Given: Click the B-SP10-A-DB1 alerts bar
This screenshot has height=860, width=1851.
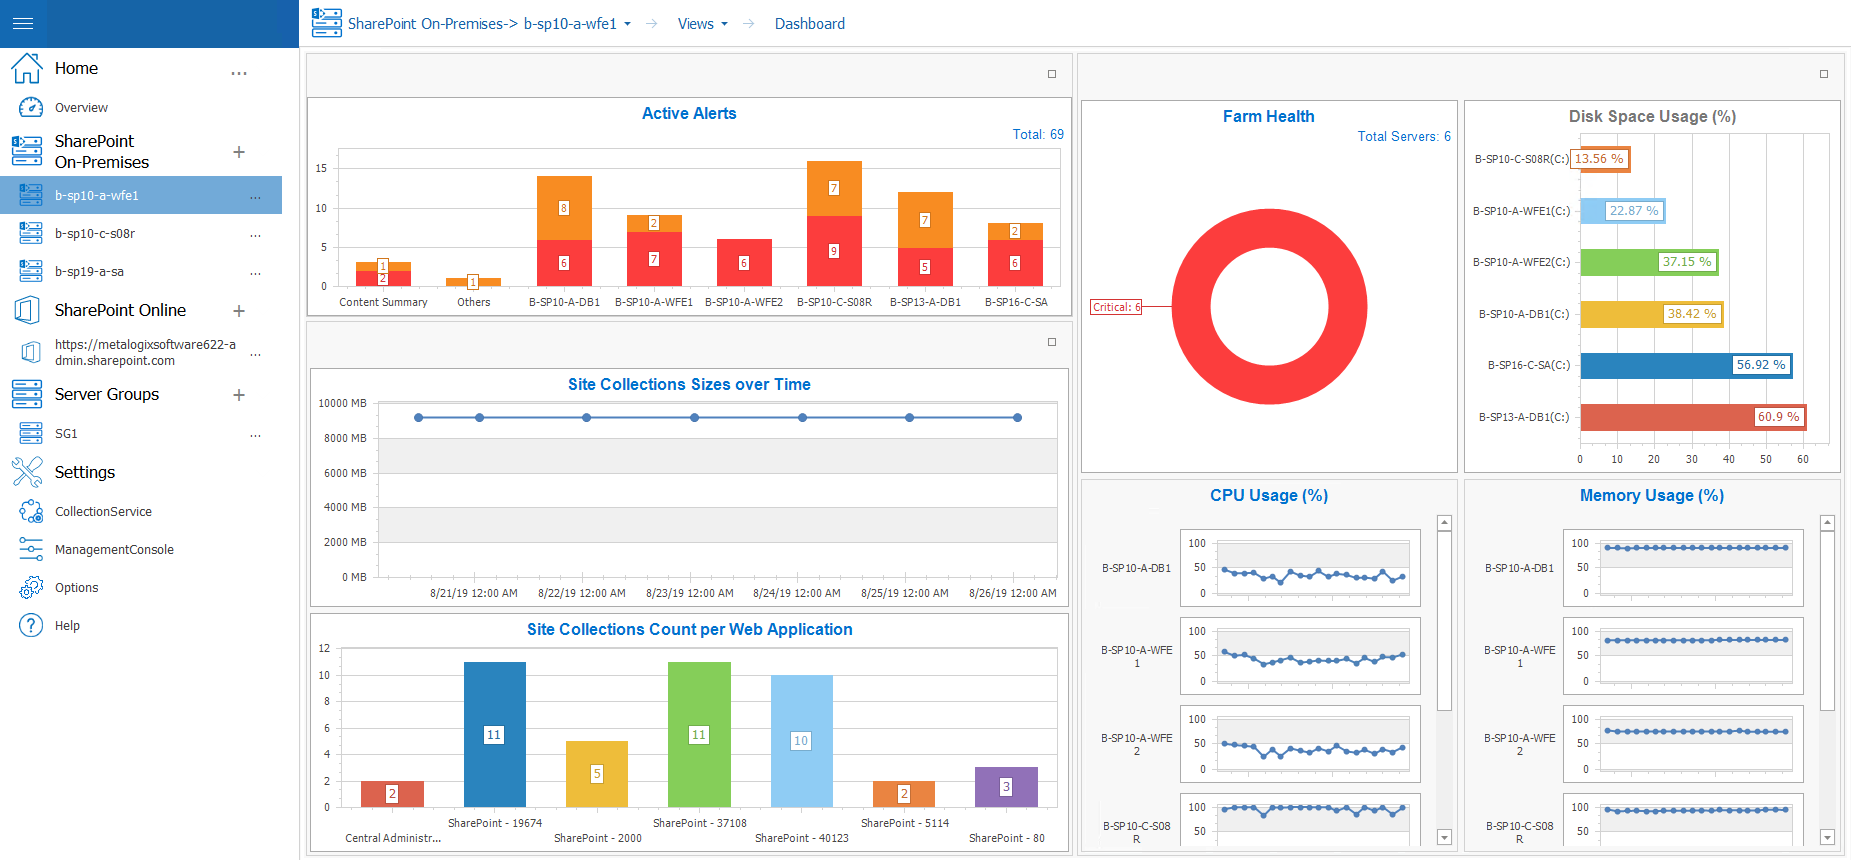Looking at the screenshot, I should tap(564, 231).
